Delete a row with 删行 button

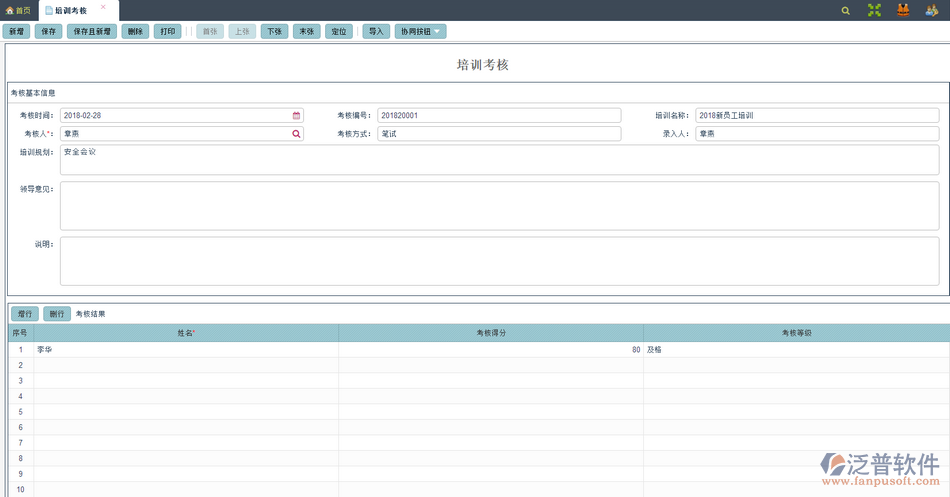pos(57,314)
